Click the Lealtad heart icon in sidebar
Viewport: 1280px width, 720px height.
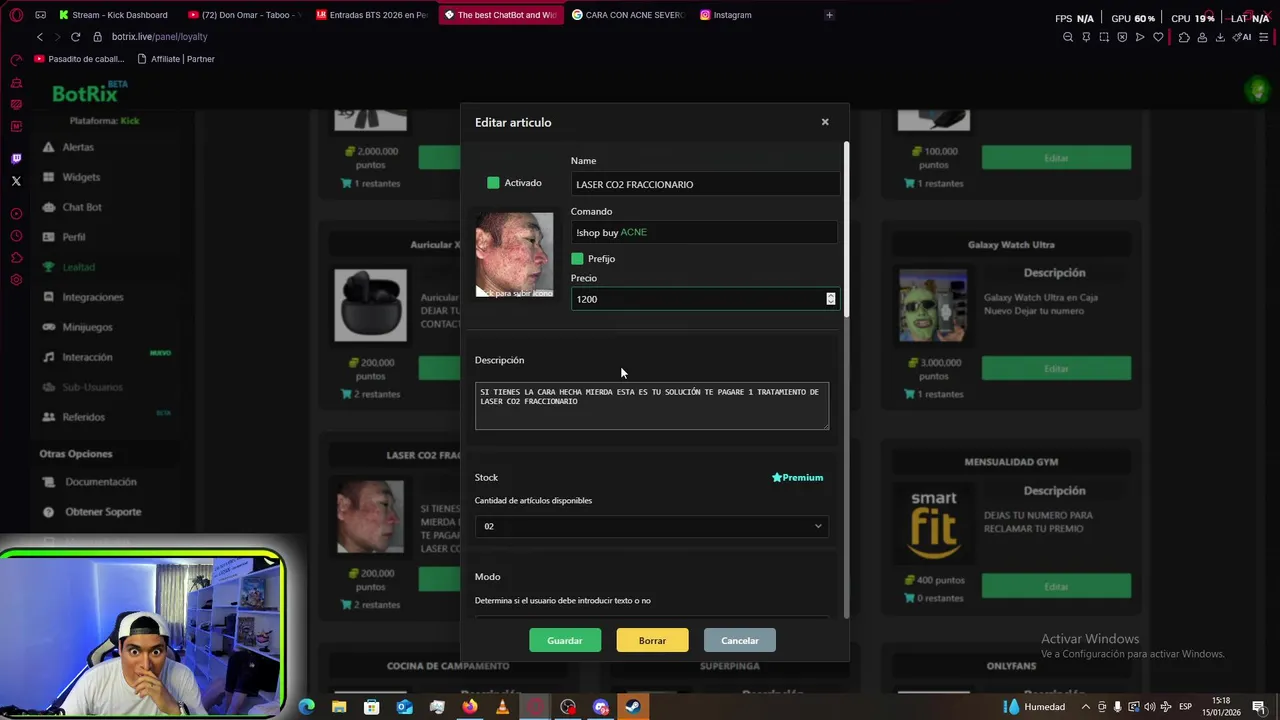point(48,267)
